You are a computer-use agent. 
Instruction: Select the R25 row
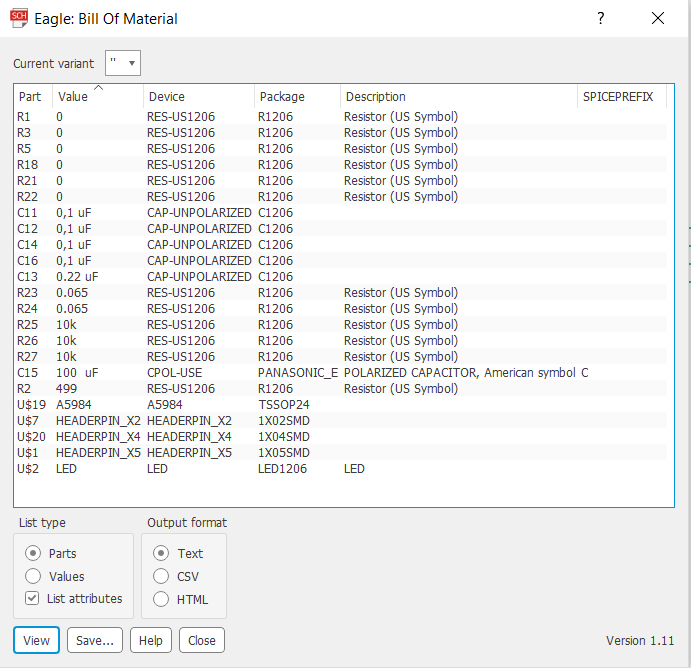[x=341, y=325]
